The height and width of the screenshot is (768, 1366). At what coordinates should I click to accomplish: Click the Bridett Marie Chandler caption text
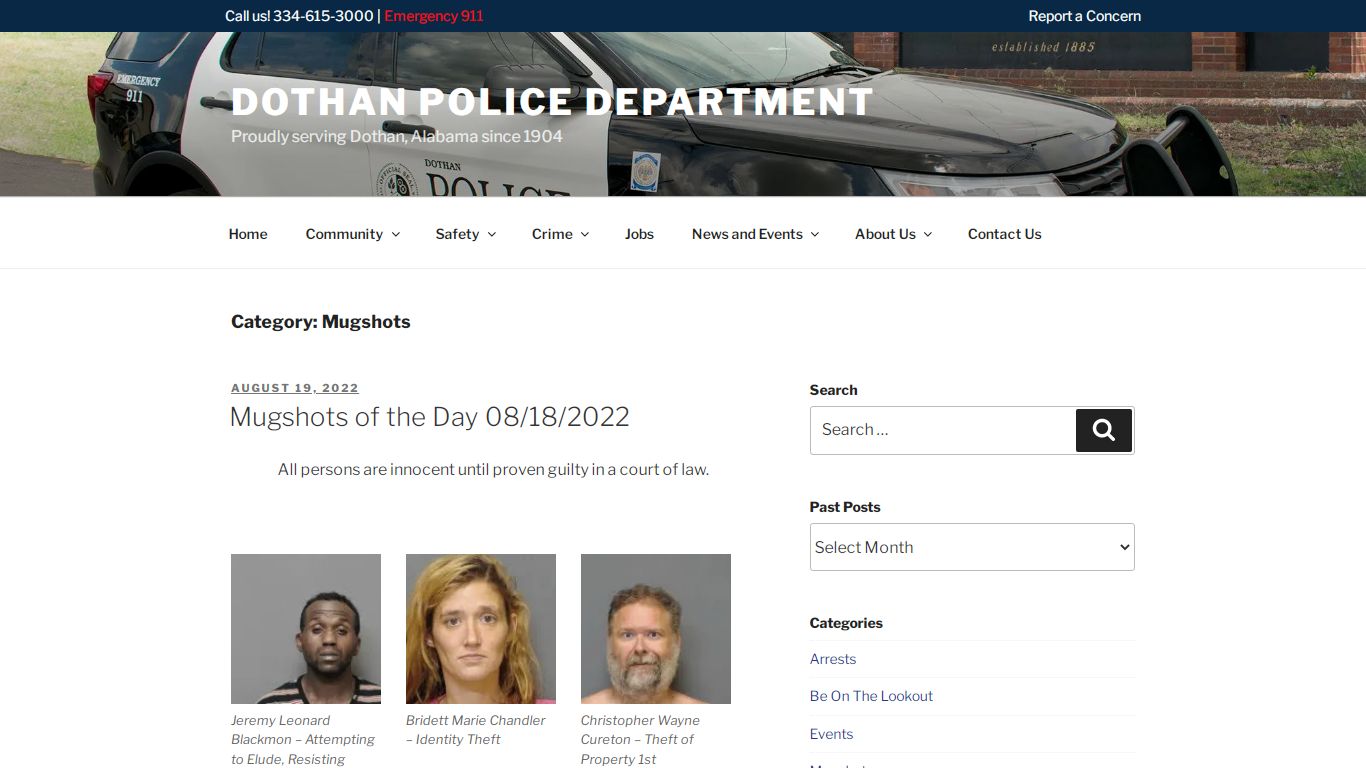(x=476, y=730)
